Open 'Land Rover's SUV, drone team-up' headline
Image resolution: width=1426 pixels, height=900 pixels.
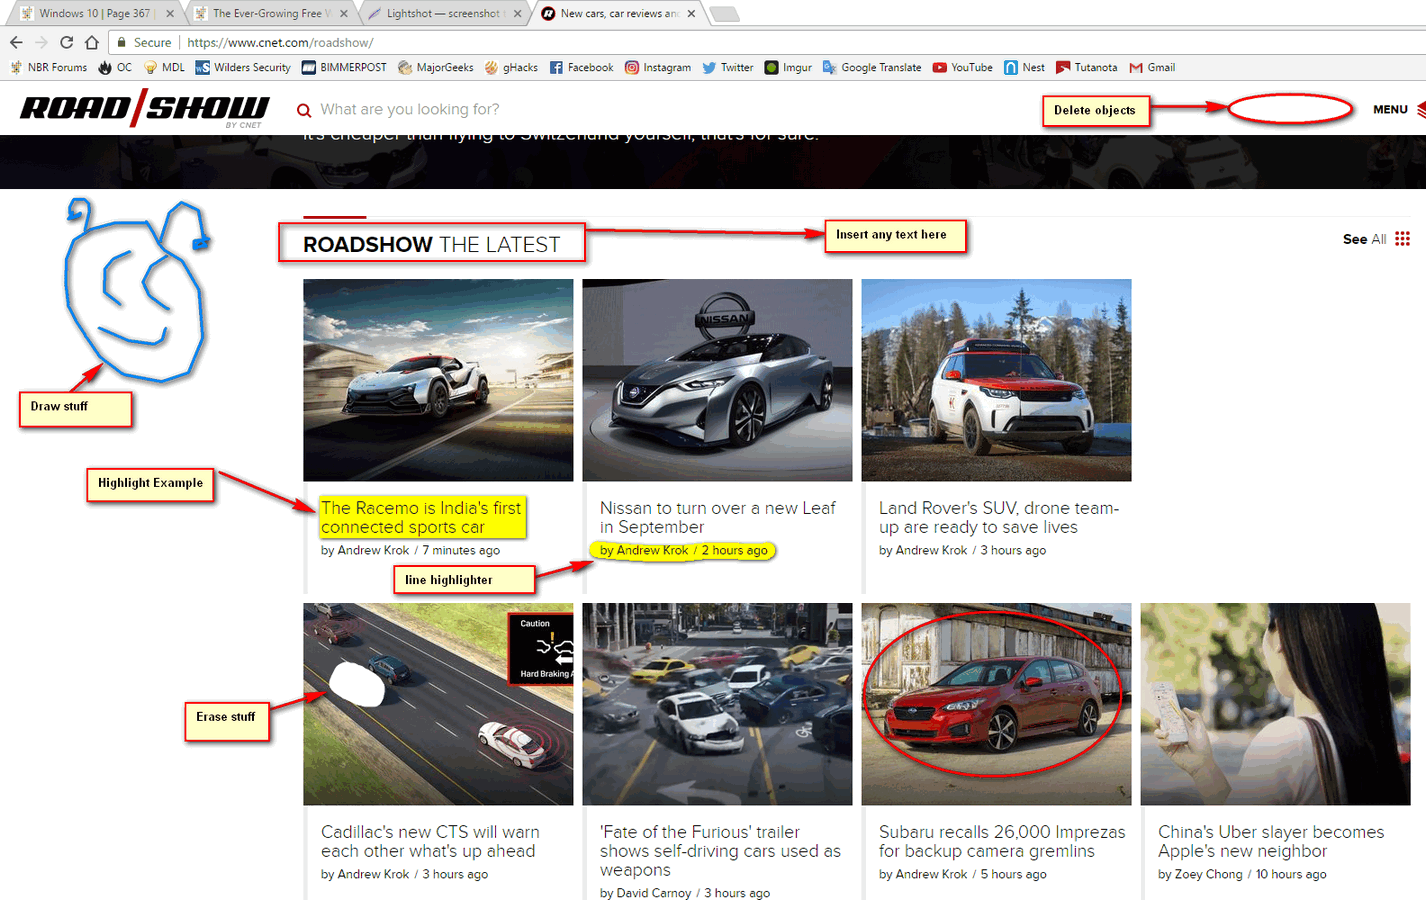(x=999, y=518)
